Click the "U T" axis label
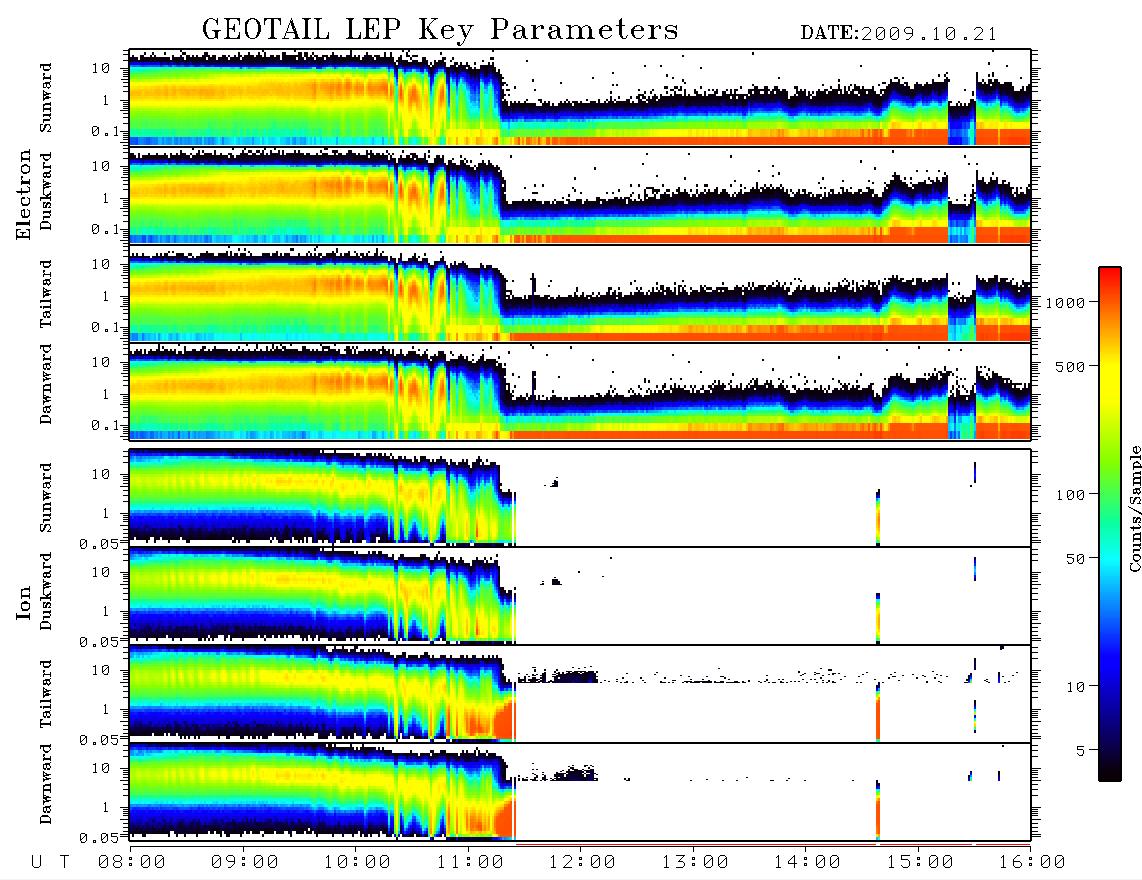This screenshot has height=880, width=1142. tap(50, 862)
